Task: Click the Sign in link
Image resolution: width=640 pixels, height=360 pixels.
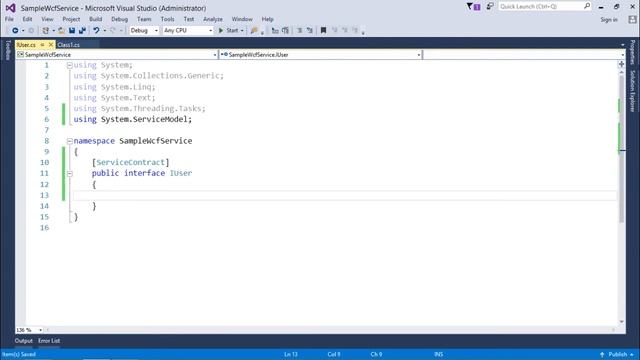Action: click(609, 20)
